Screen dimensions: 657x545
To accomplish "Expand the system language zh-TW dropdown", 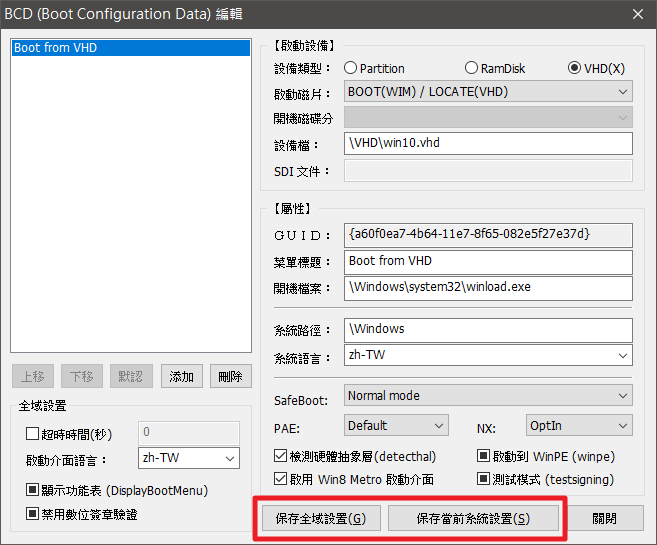I will [x=488, y=355].
